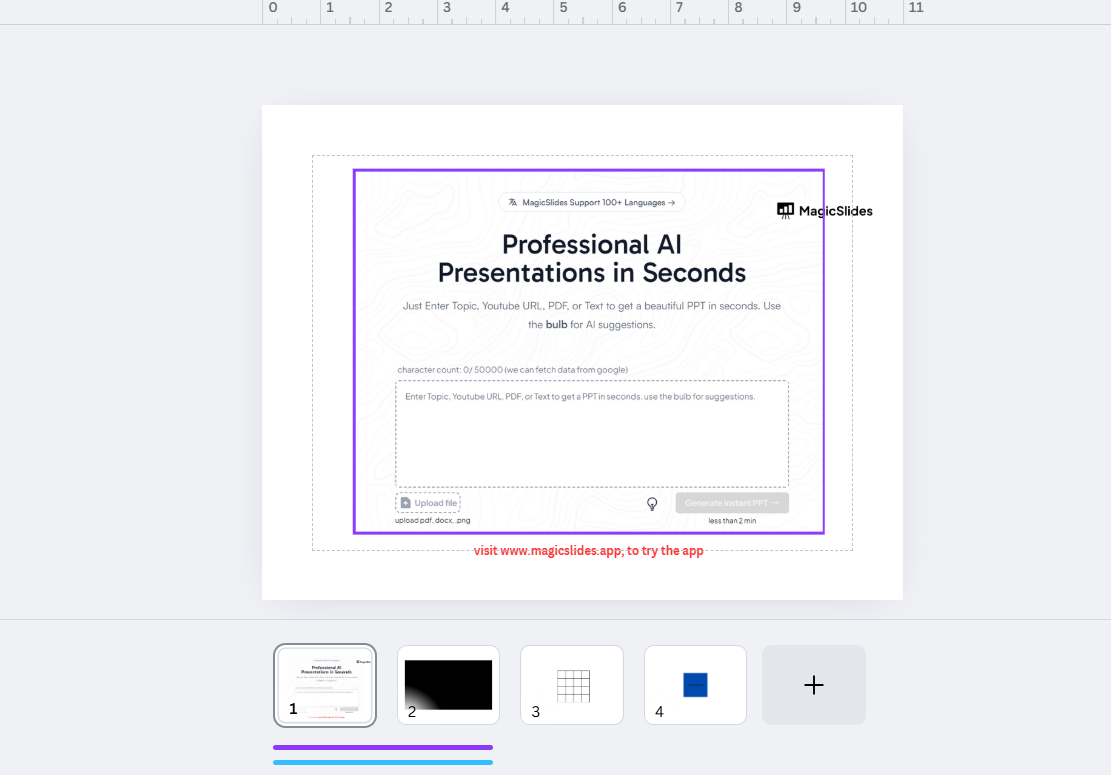Screen dimensions: 1111x775
Task: Click MagicSlides Support 100+ Languages pill
Action: 592,203
